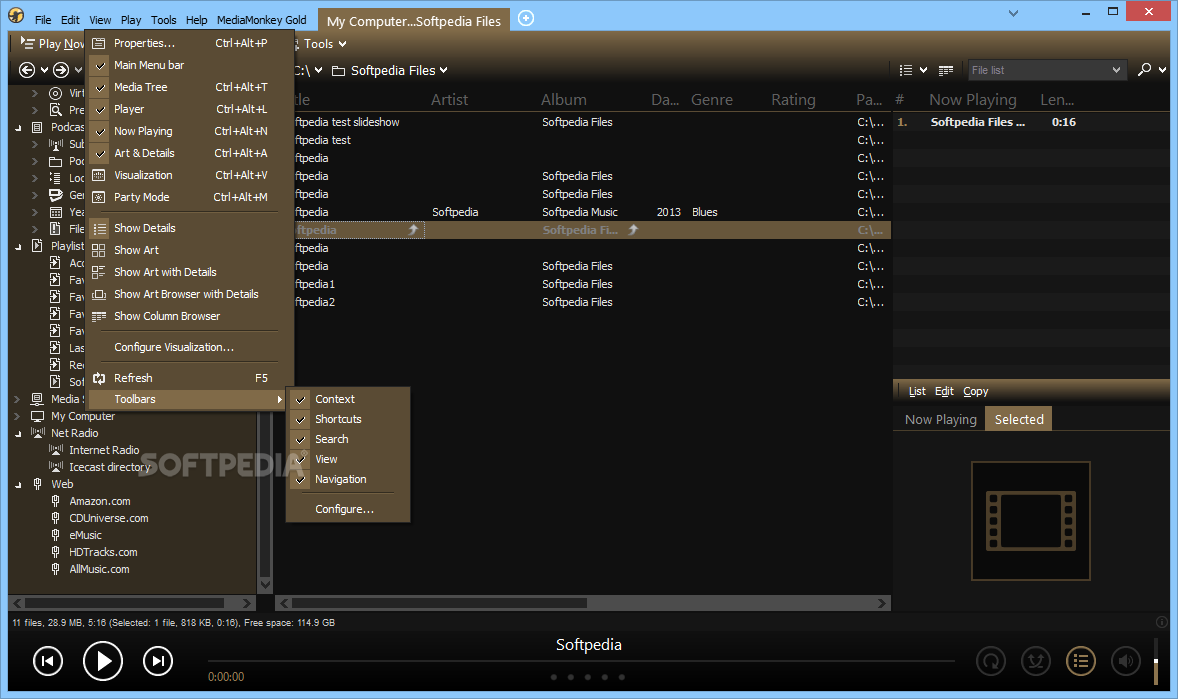Toggle the Now Playing list icon in player
Image resolution: width=1178 pixels, height=699 pixels.
pyautogui.click(x=1081, y=661)
